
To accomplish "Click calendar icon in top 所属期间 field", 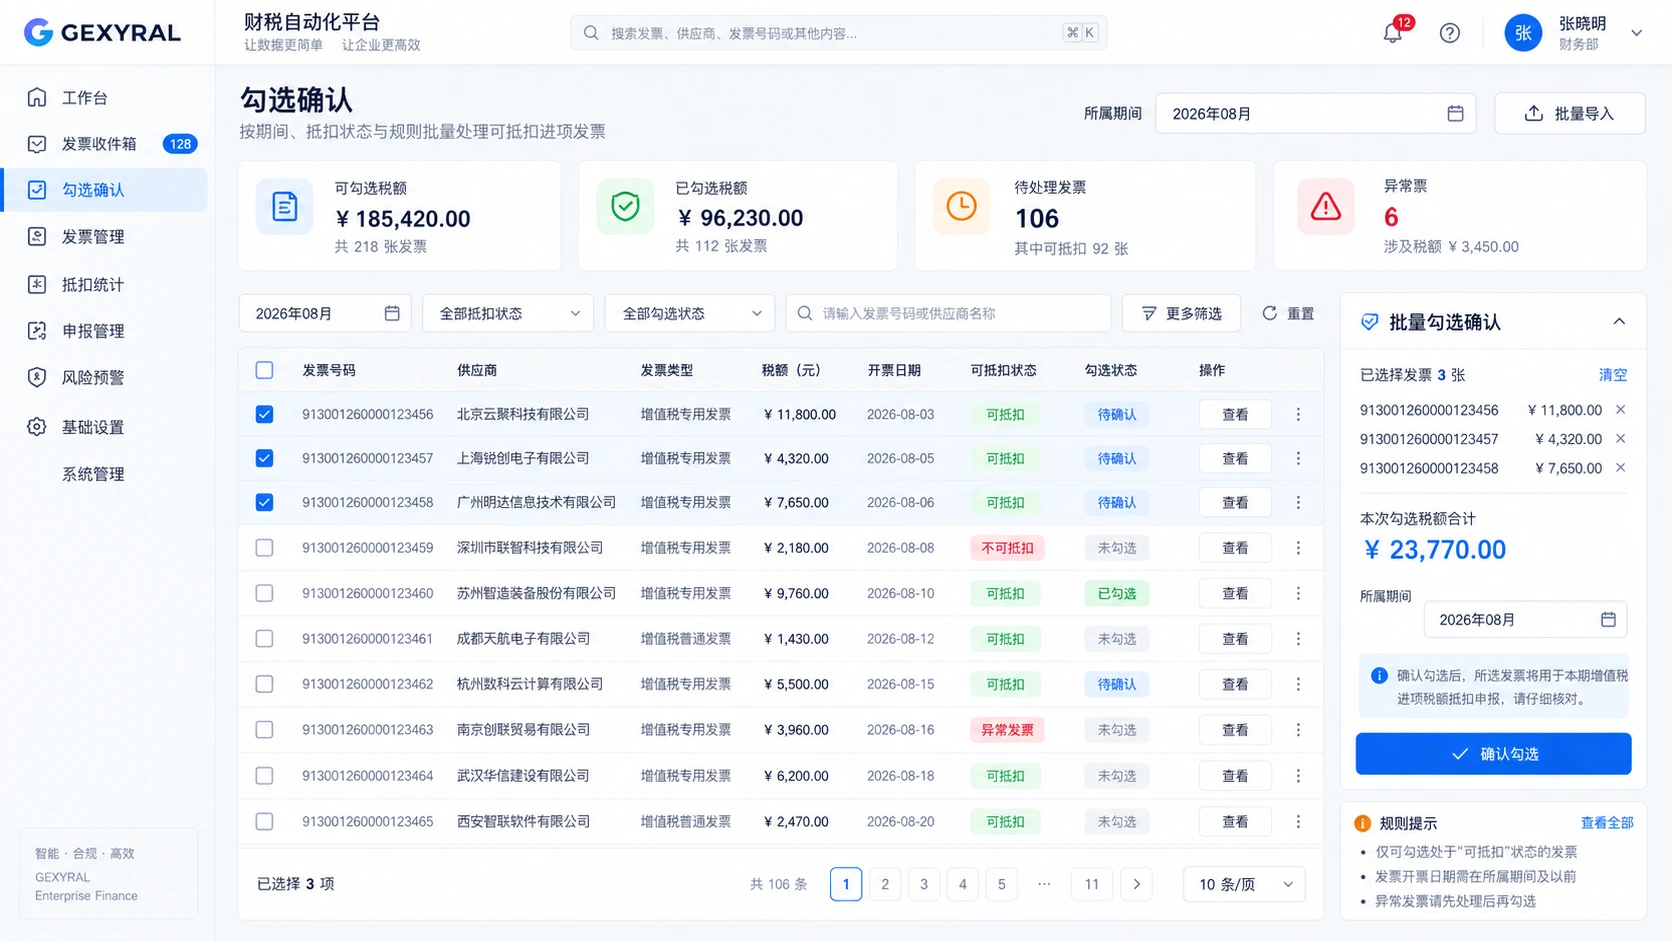I will pos(1455,114).
